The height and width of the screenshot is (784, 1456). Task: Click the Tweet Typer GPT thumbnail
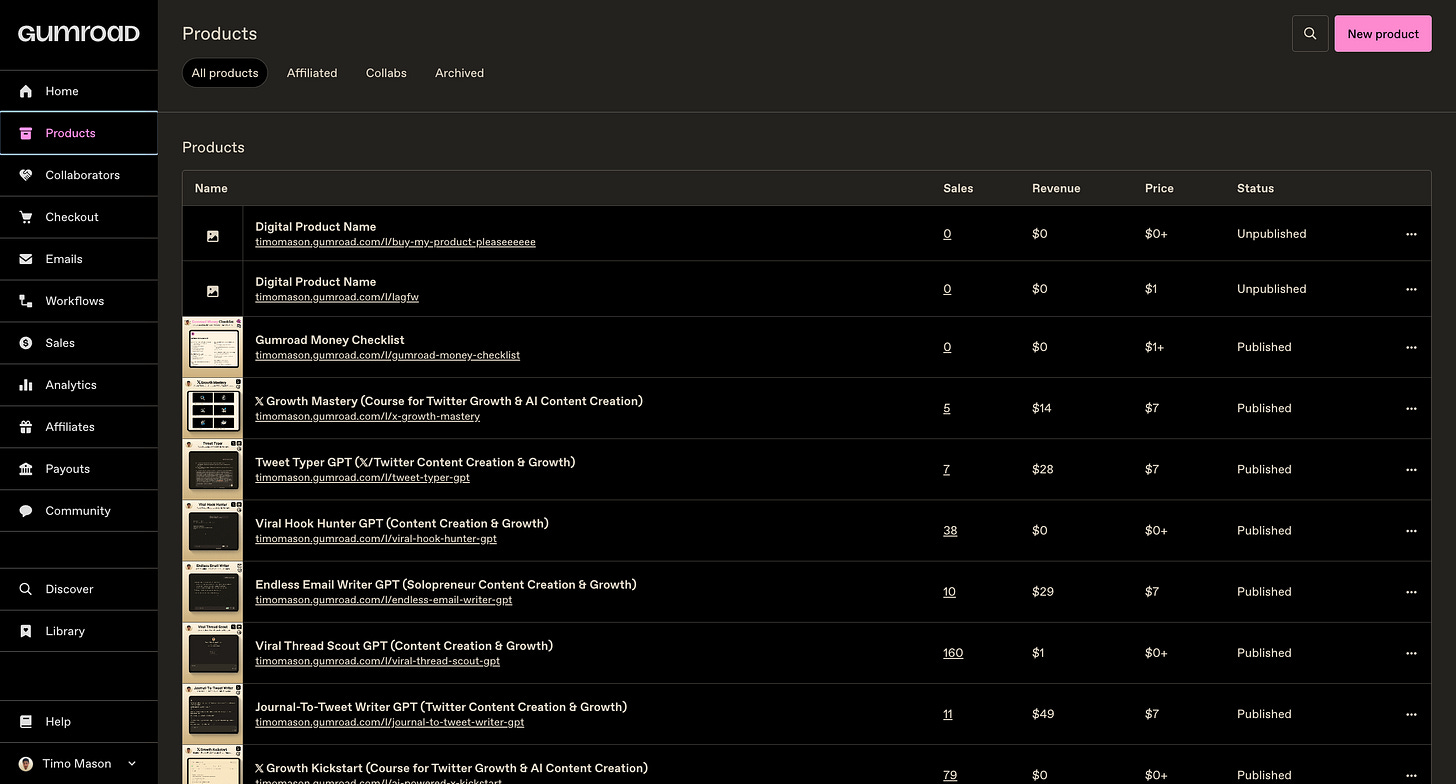click(213, 469)
